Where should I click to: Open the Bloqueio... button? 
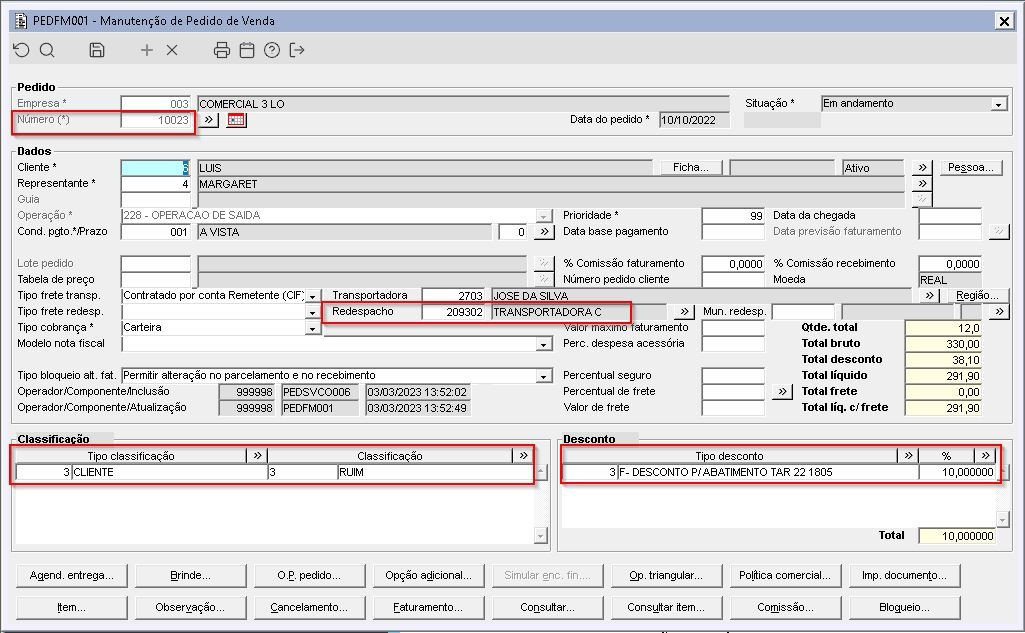(904, 607)
